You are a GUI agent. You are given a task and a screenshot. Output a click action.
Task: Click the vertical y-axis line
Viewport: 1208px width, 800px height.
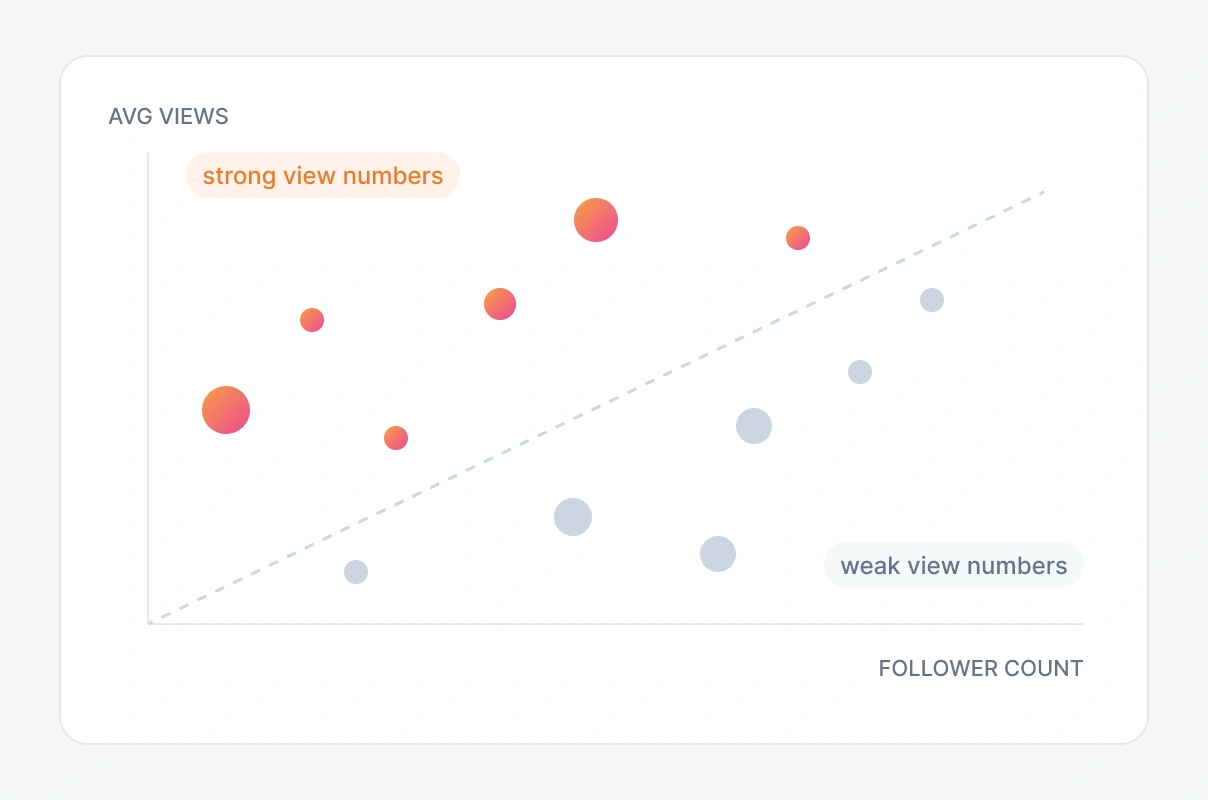coord(148,388)
